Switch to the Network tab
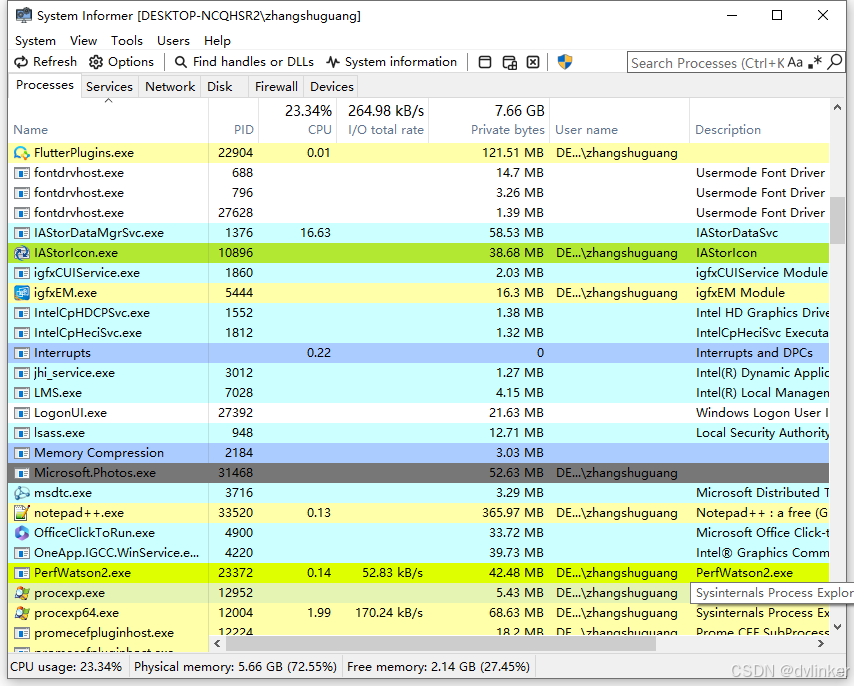 pos(170,87)
